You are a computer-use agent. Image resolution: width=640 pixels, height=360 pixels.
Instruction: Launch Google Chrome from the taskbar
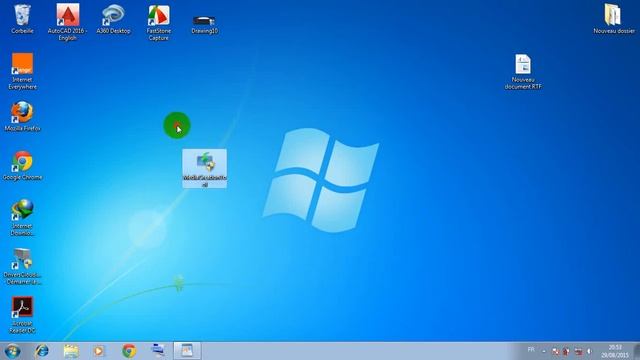coord(129,351)
